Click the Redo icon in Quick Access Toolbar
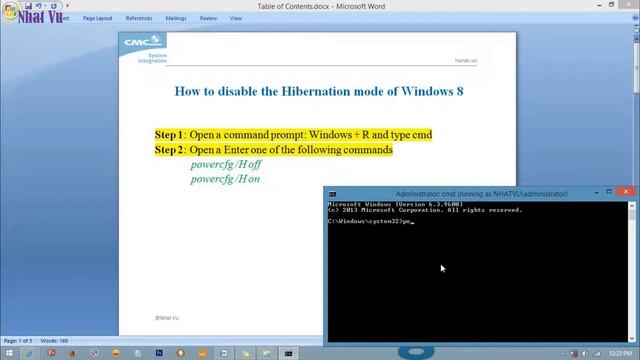The height and width of the screenshot is (360, 640). (x=53, y=6)
